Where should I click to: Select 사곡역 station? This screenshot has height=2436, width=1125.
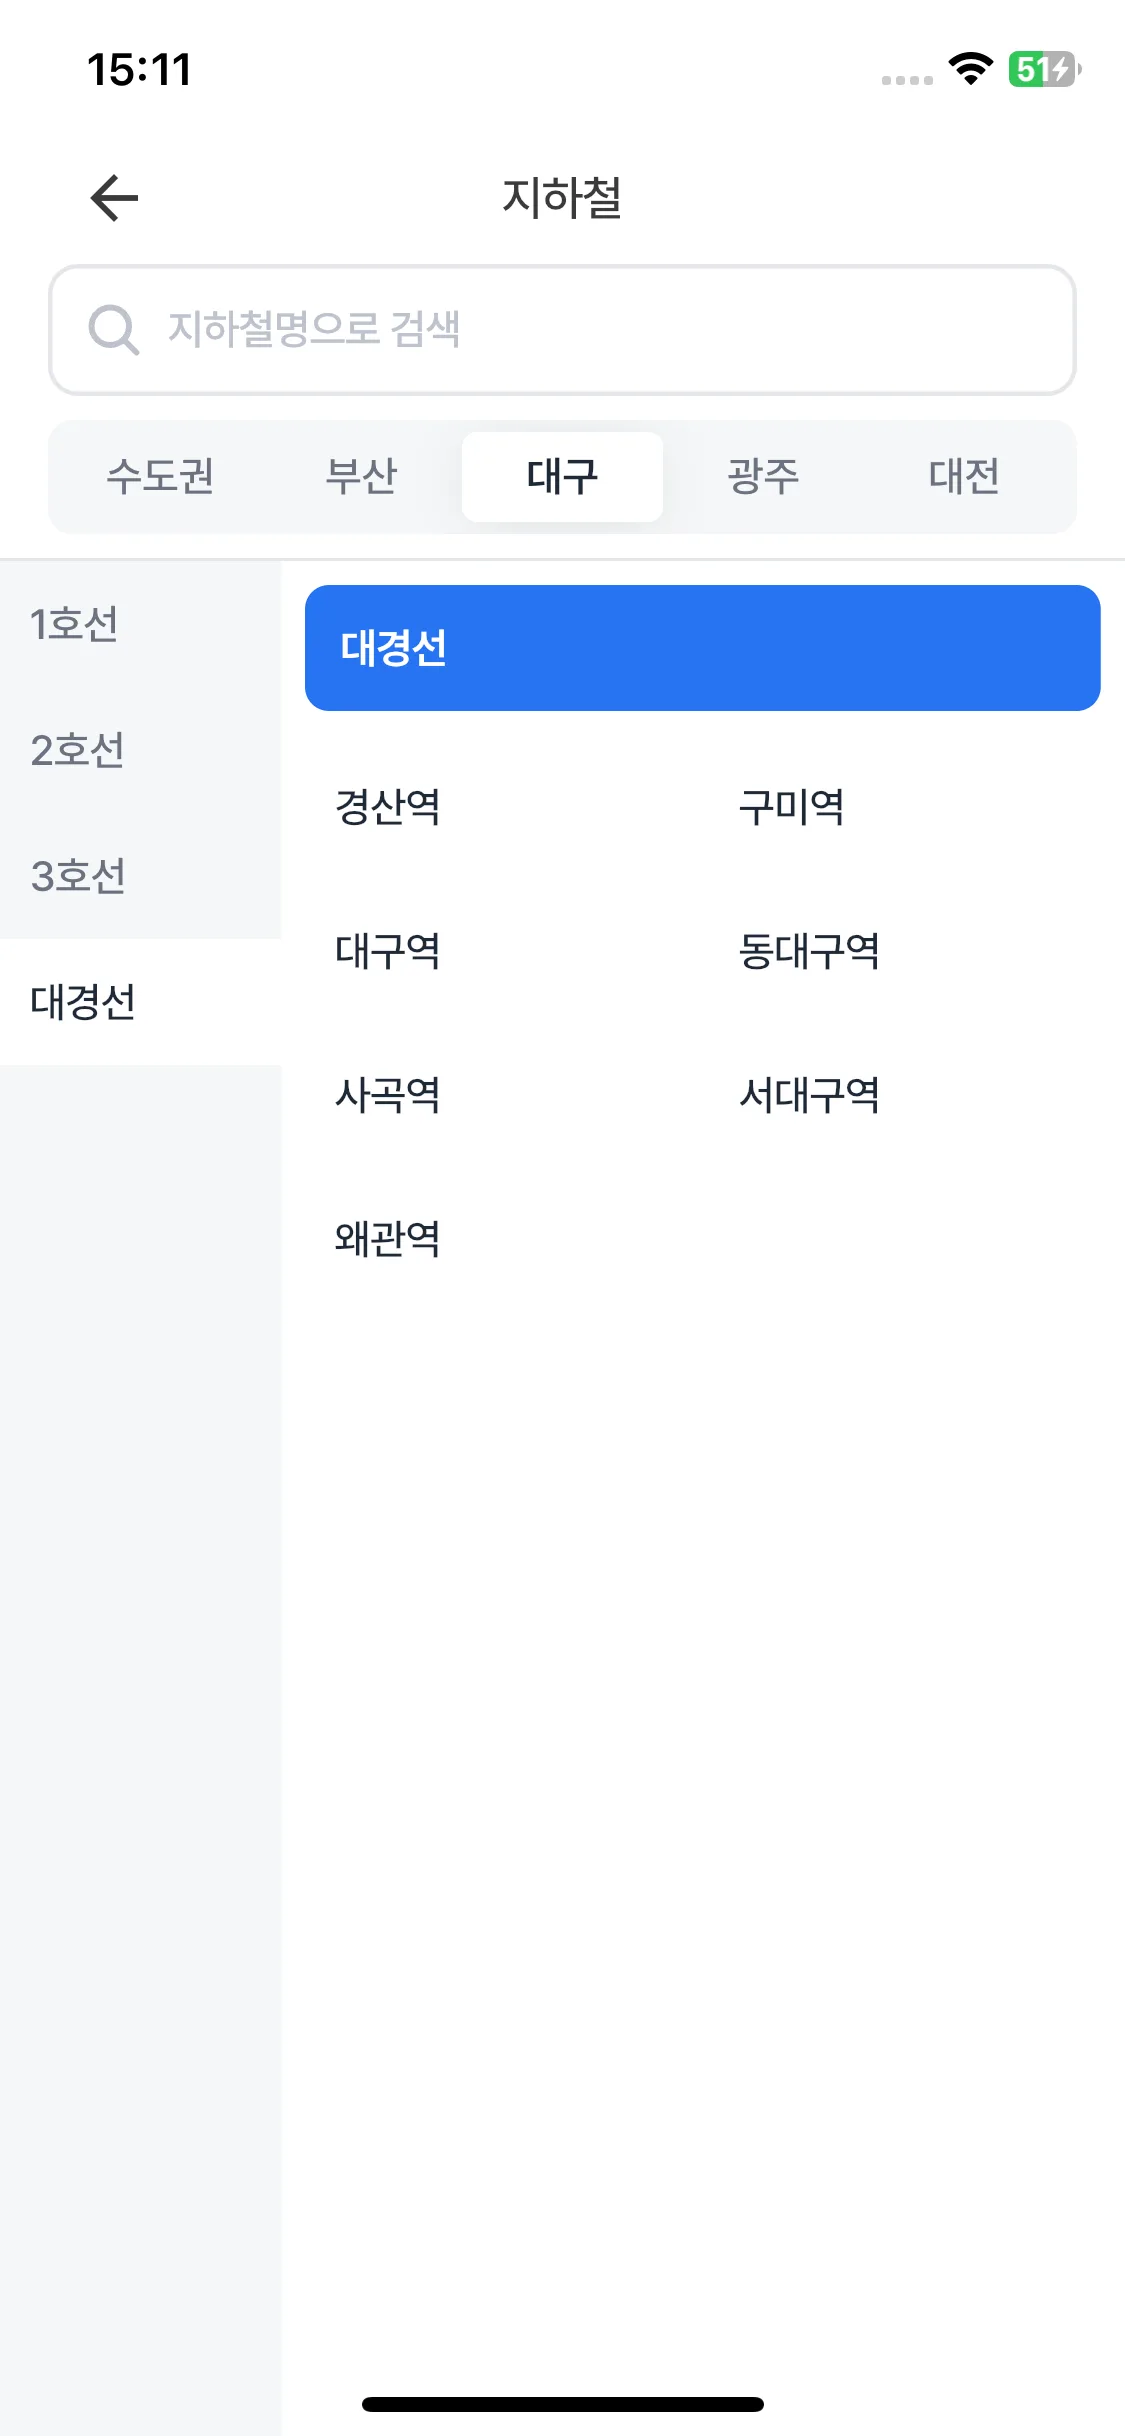pyautogui.click(x=388, y=1095)
